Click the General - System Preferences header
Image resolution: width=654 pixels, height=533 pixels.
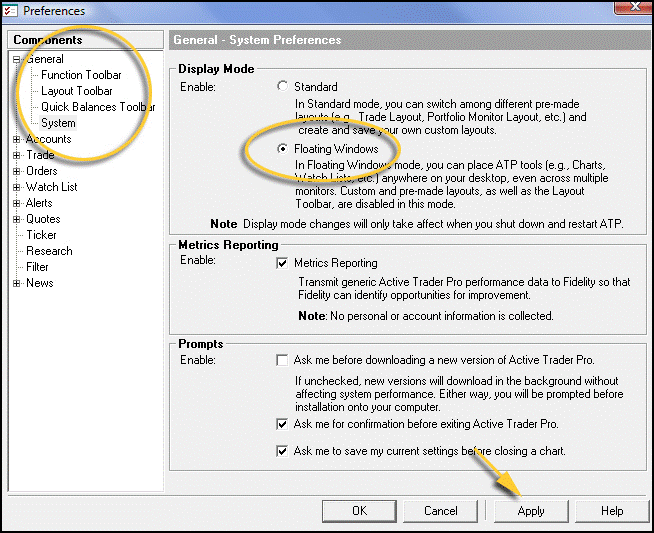(411, 40)
